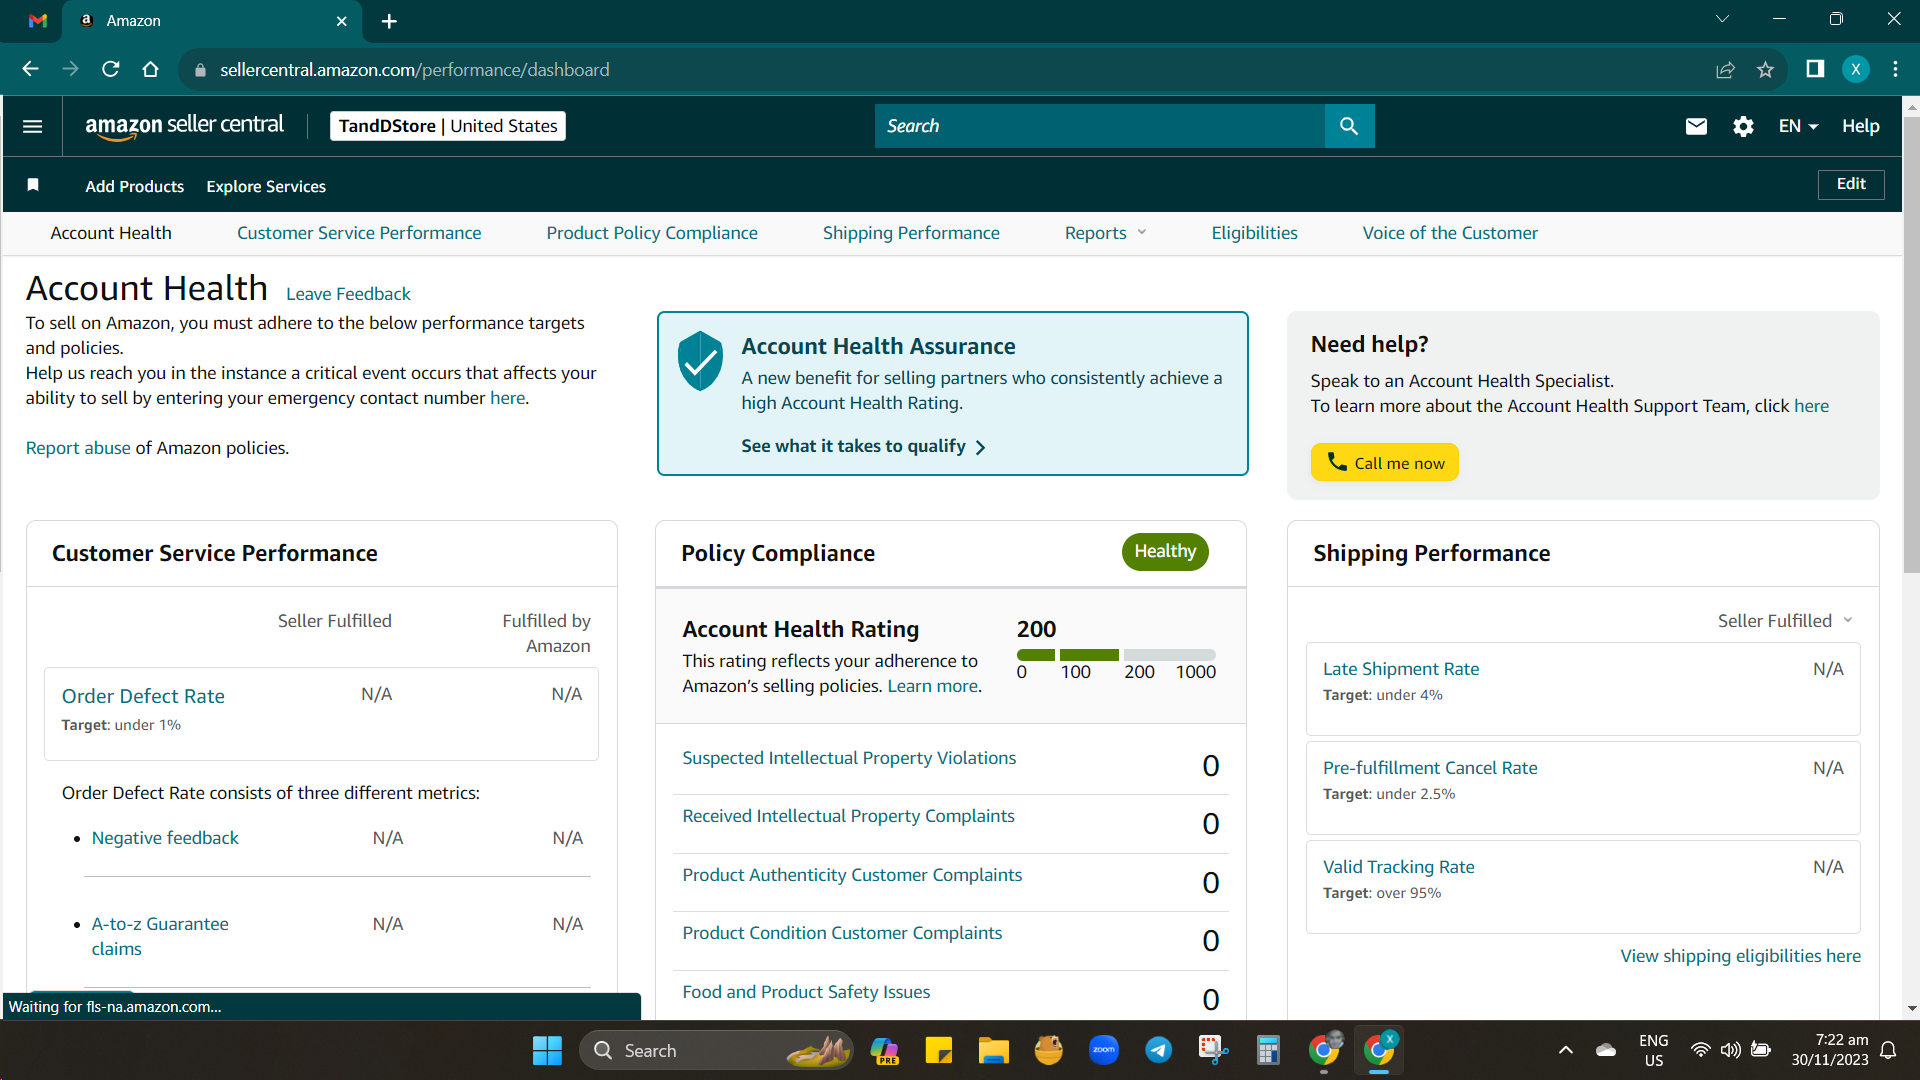Open the browser home page

pos(150,69)
